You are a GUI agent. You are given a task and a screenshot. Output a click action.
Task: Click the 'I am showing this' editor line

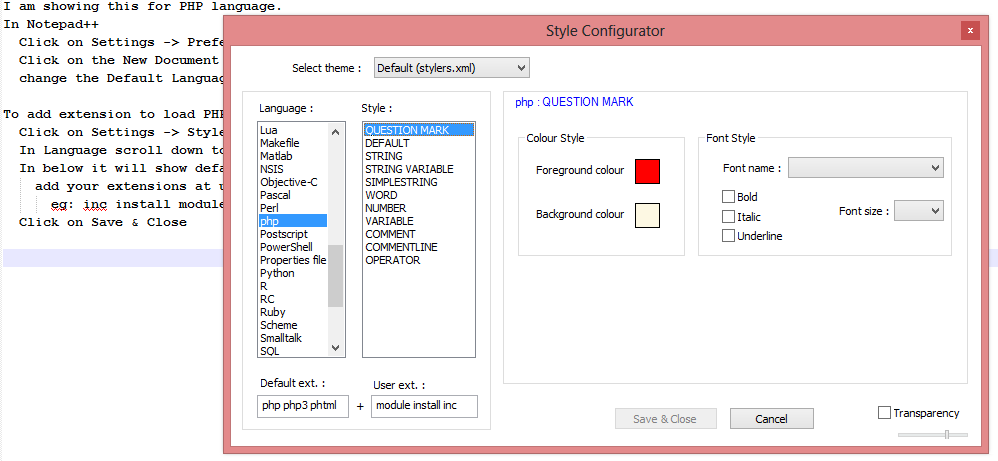click(143, 7)
